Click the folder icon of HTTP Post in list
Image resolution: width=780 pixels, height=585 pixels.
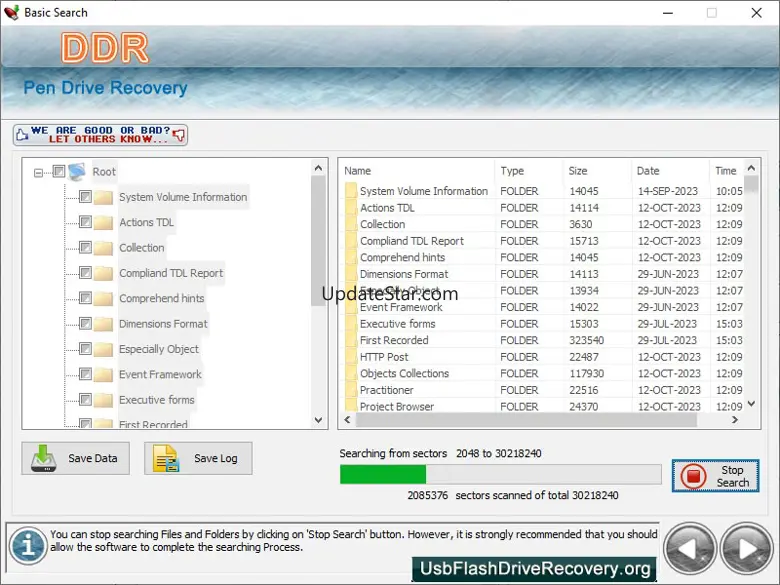[x=351, y=357]
